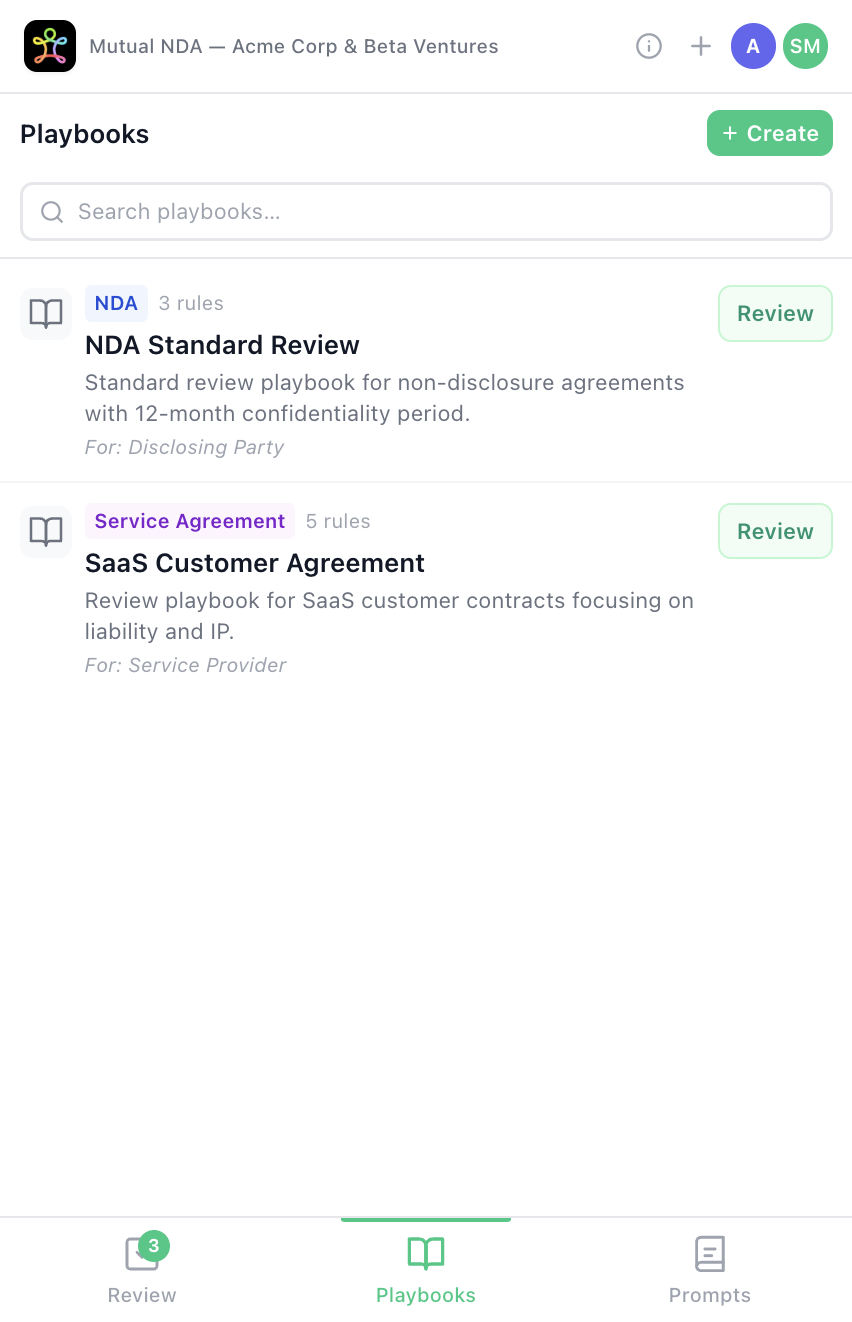The height and width of the screenshot is (1322, 852).
Task: Click the book icon beside SaaS Customer Agreement
Action: (x=46, y=532)
